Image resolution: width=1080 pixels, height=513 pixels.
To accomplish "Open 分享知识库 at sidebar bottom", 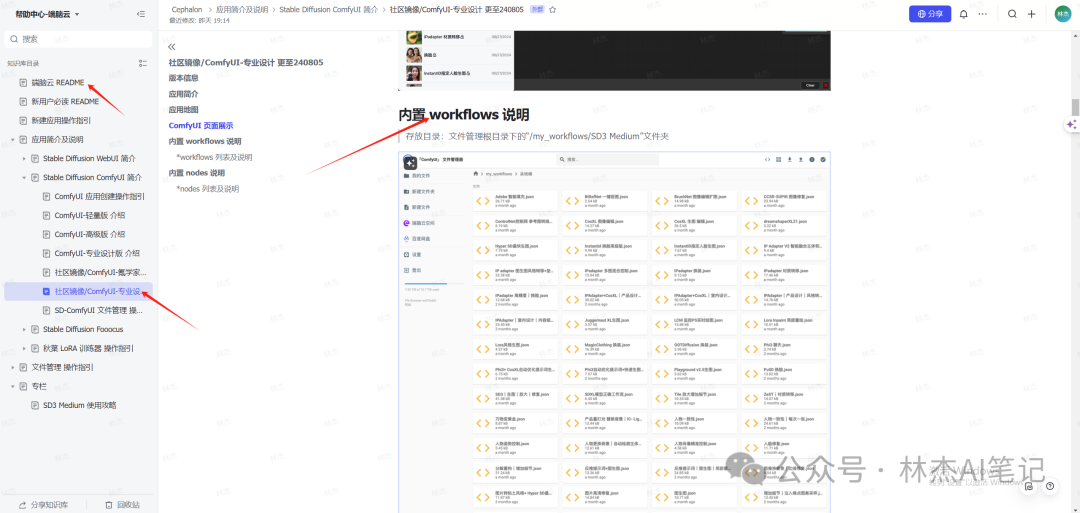I will [x=44, y=505].
